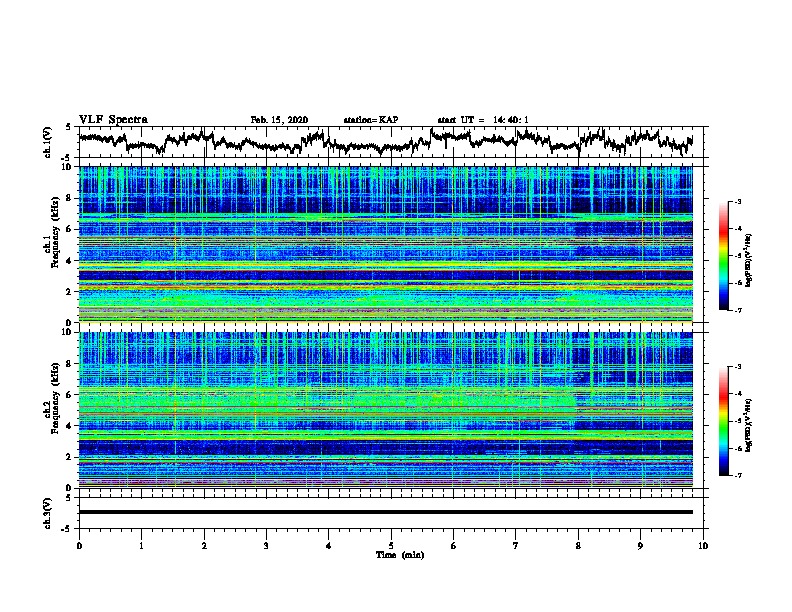Click the "1" time-axis tick label

(141, 545)
